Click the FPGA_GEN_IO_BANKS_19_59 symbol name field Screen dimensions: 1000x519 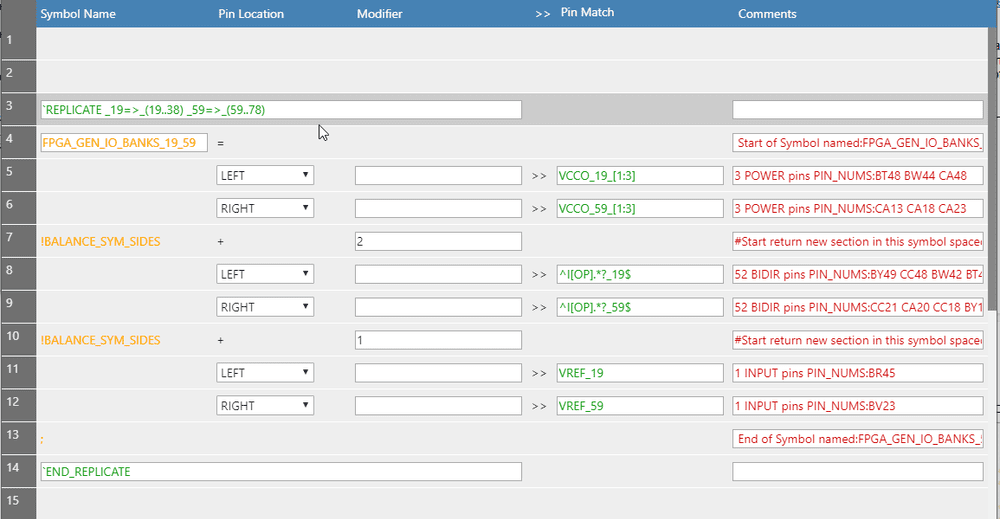[124, 143]
